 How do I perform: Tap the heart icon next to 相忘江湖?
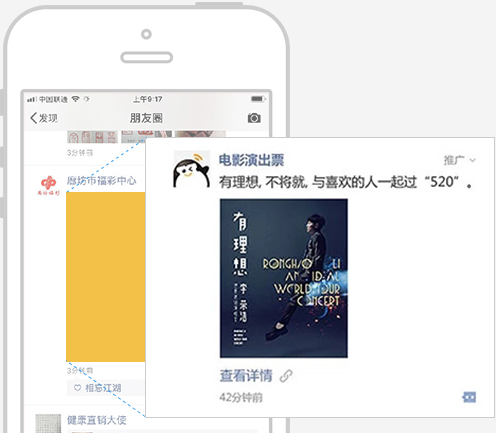click(x=78, y=388)
